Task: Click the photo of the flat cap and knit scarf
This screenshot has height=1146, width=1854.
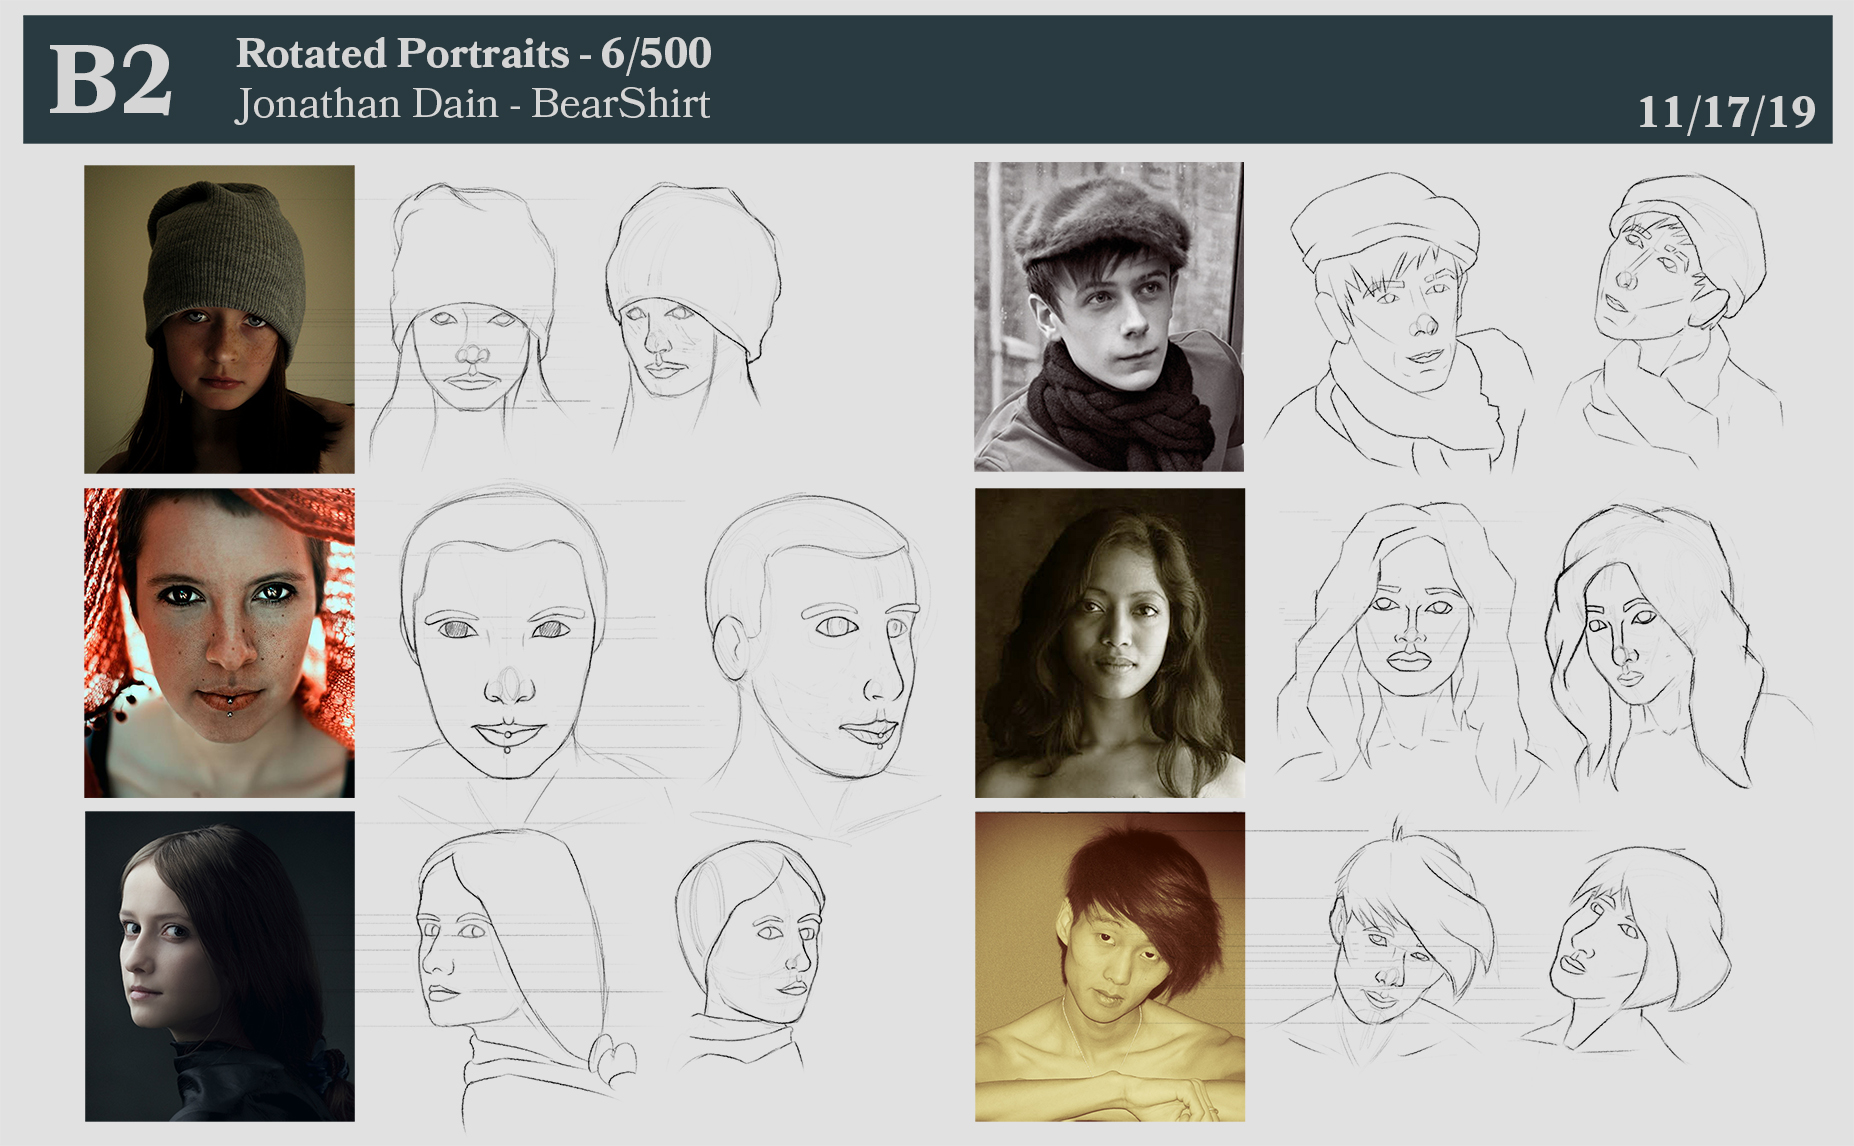Action: coord(1109,316)
